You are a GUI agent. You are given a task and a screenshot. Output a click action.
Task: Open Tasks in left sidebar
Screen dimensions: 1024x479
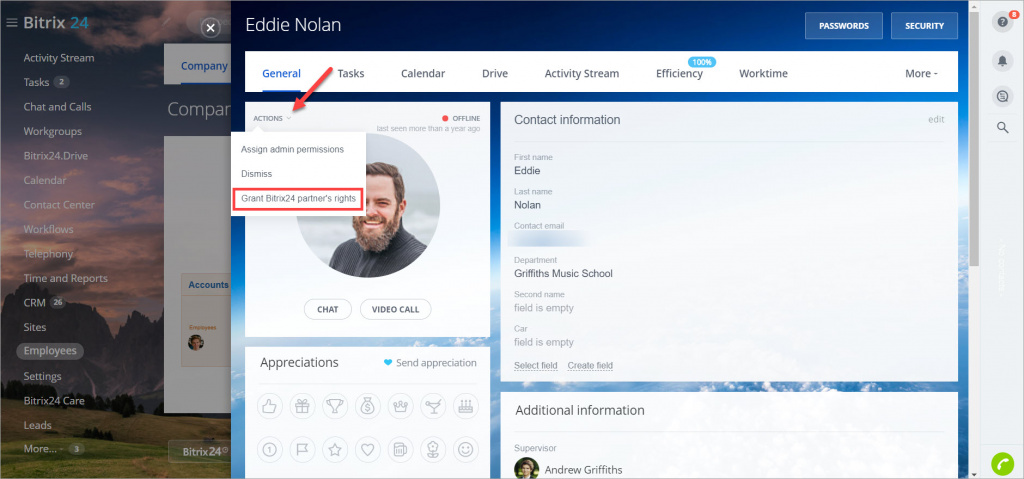[36, 82]
